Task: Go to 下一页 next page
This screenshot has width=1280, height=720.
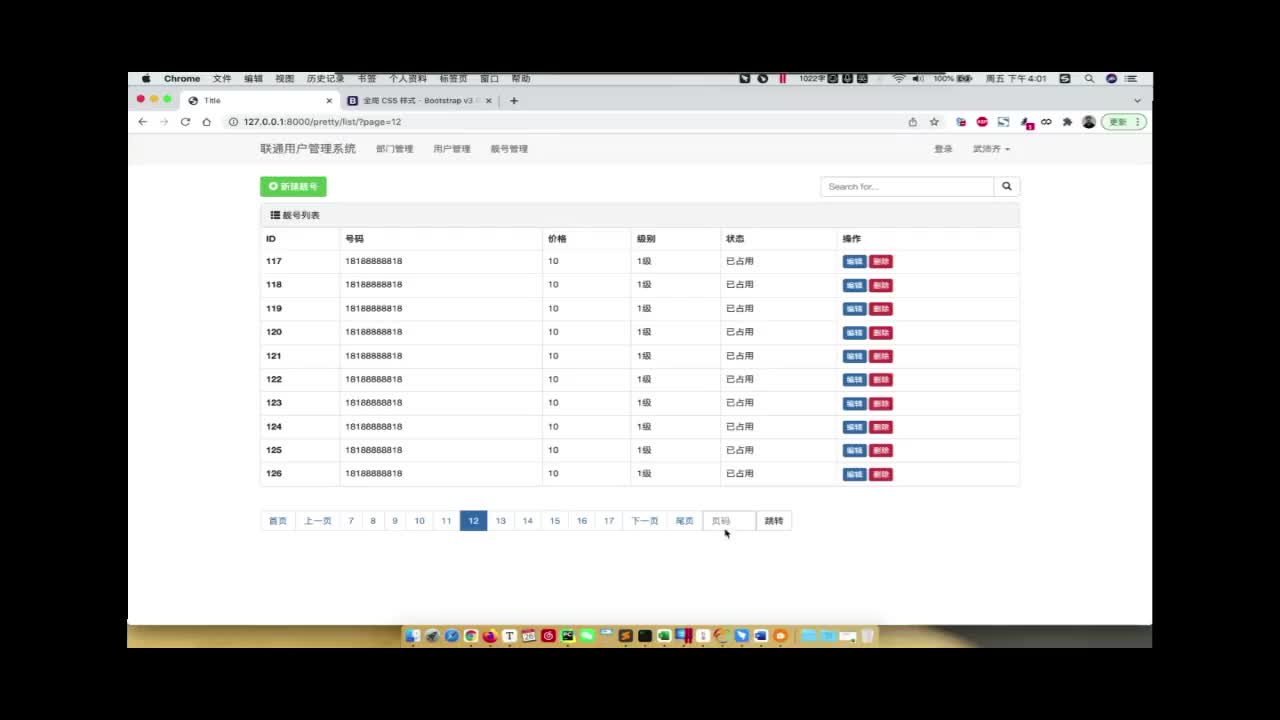Action: pyautogui.click(x=645, y=521)
